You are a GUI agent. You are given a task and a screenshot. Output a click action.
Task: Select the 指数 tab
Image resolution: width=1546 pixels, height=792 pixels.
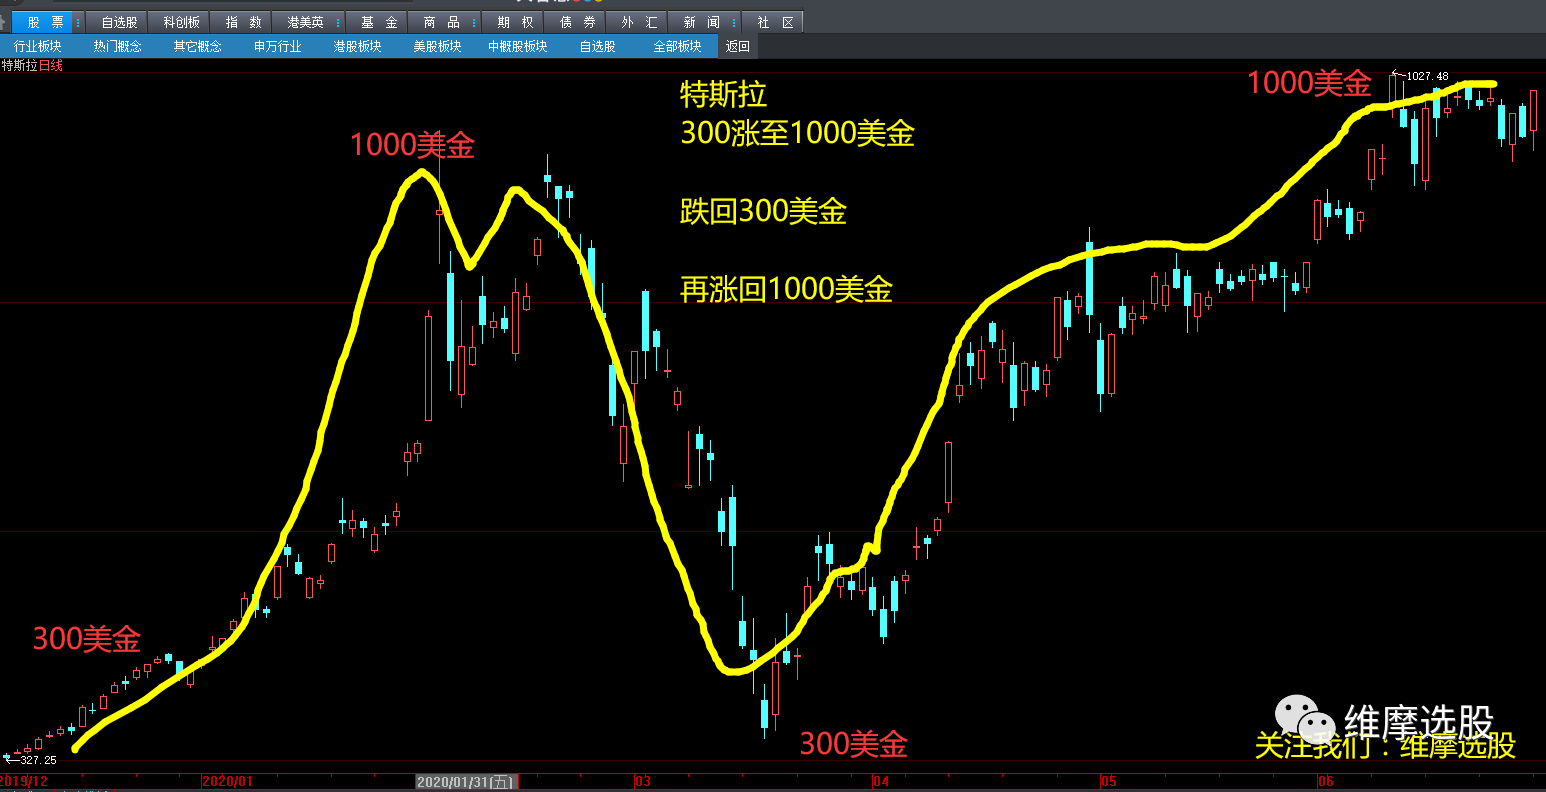pyautogui.click(x=243, y=22)
